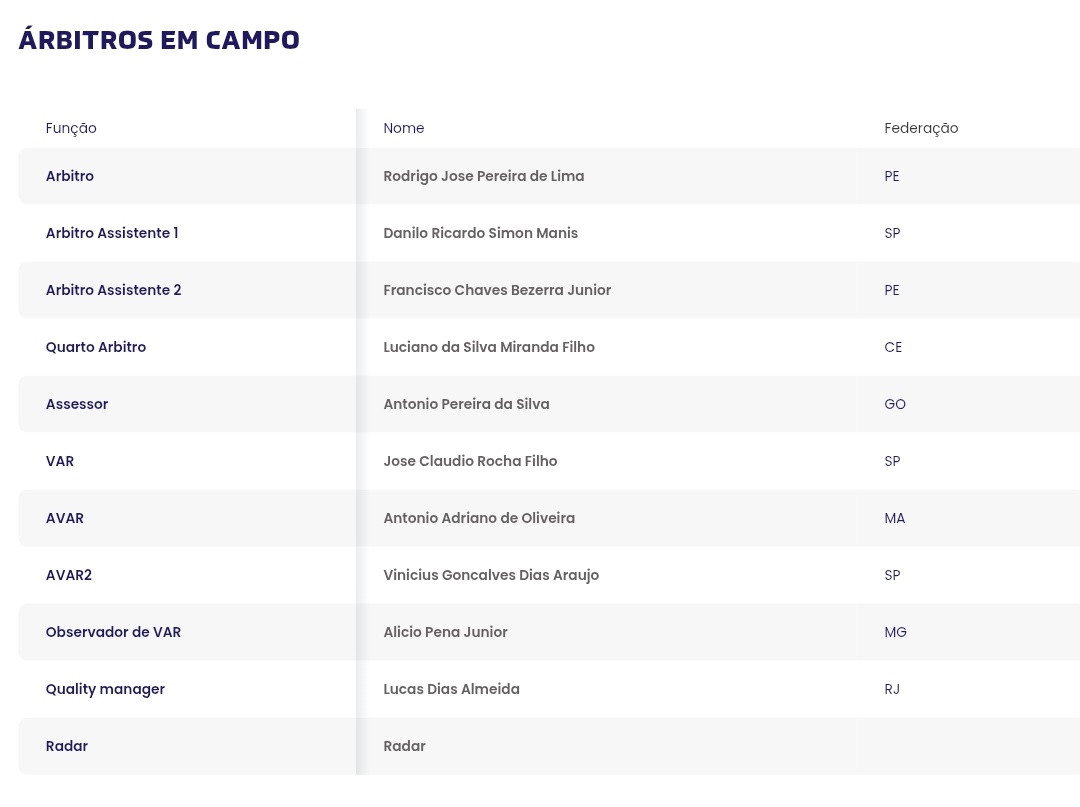This screenshot has height=807, width=1080.
Task: Click Lucas Dias Almeida in Quality manager row
Action: coord(451,689)
